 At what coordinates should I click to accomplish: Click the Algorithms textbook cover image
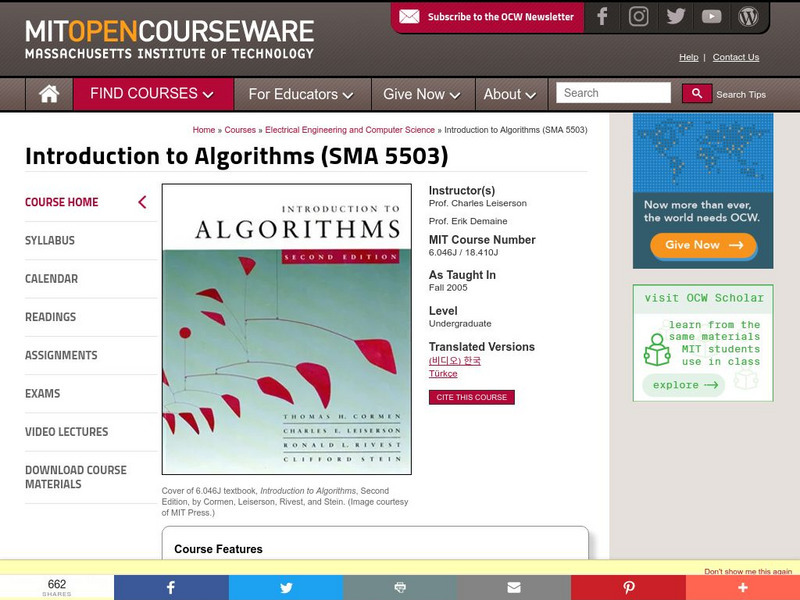click(287, 329)
